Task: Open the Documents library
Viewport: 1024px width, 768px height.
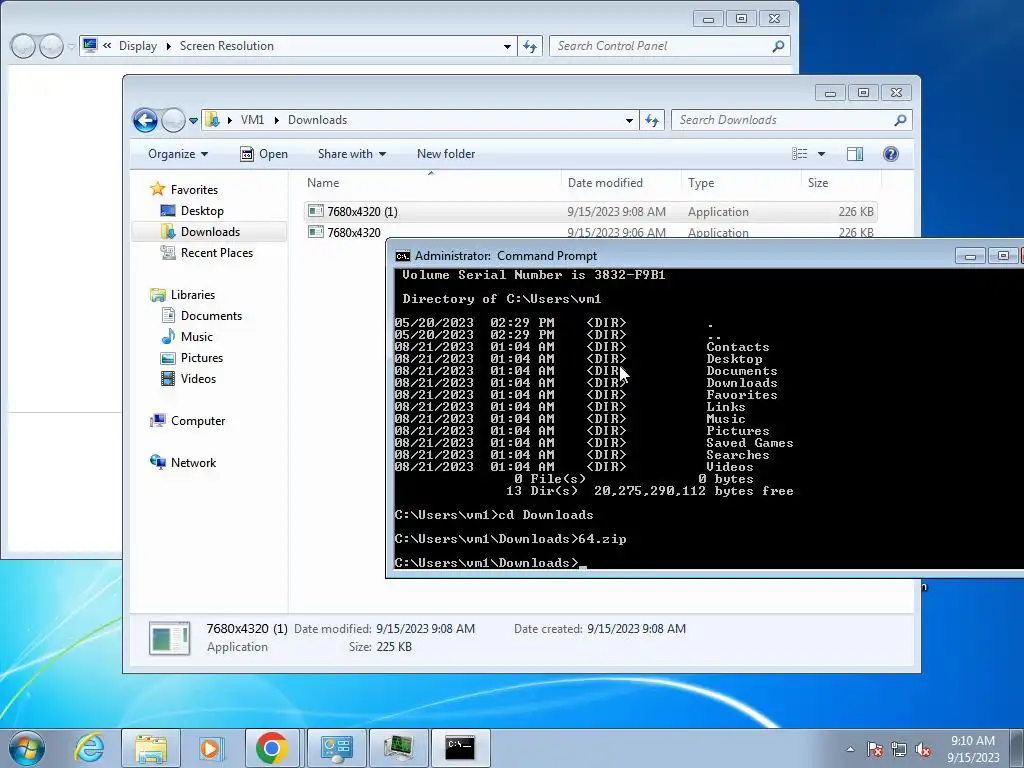Action: [x=201, y=315]
